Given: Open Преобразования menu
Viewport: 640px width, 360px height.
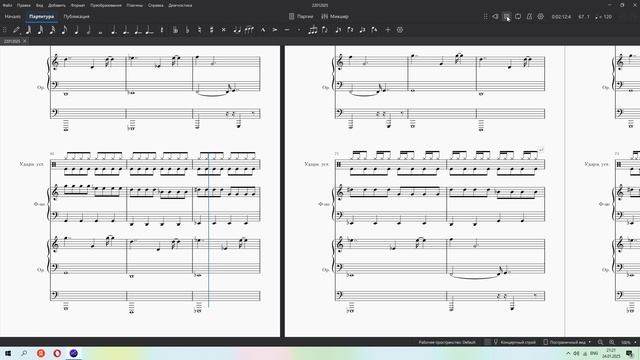Looking at the screenshot, I should point(106,5).
